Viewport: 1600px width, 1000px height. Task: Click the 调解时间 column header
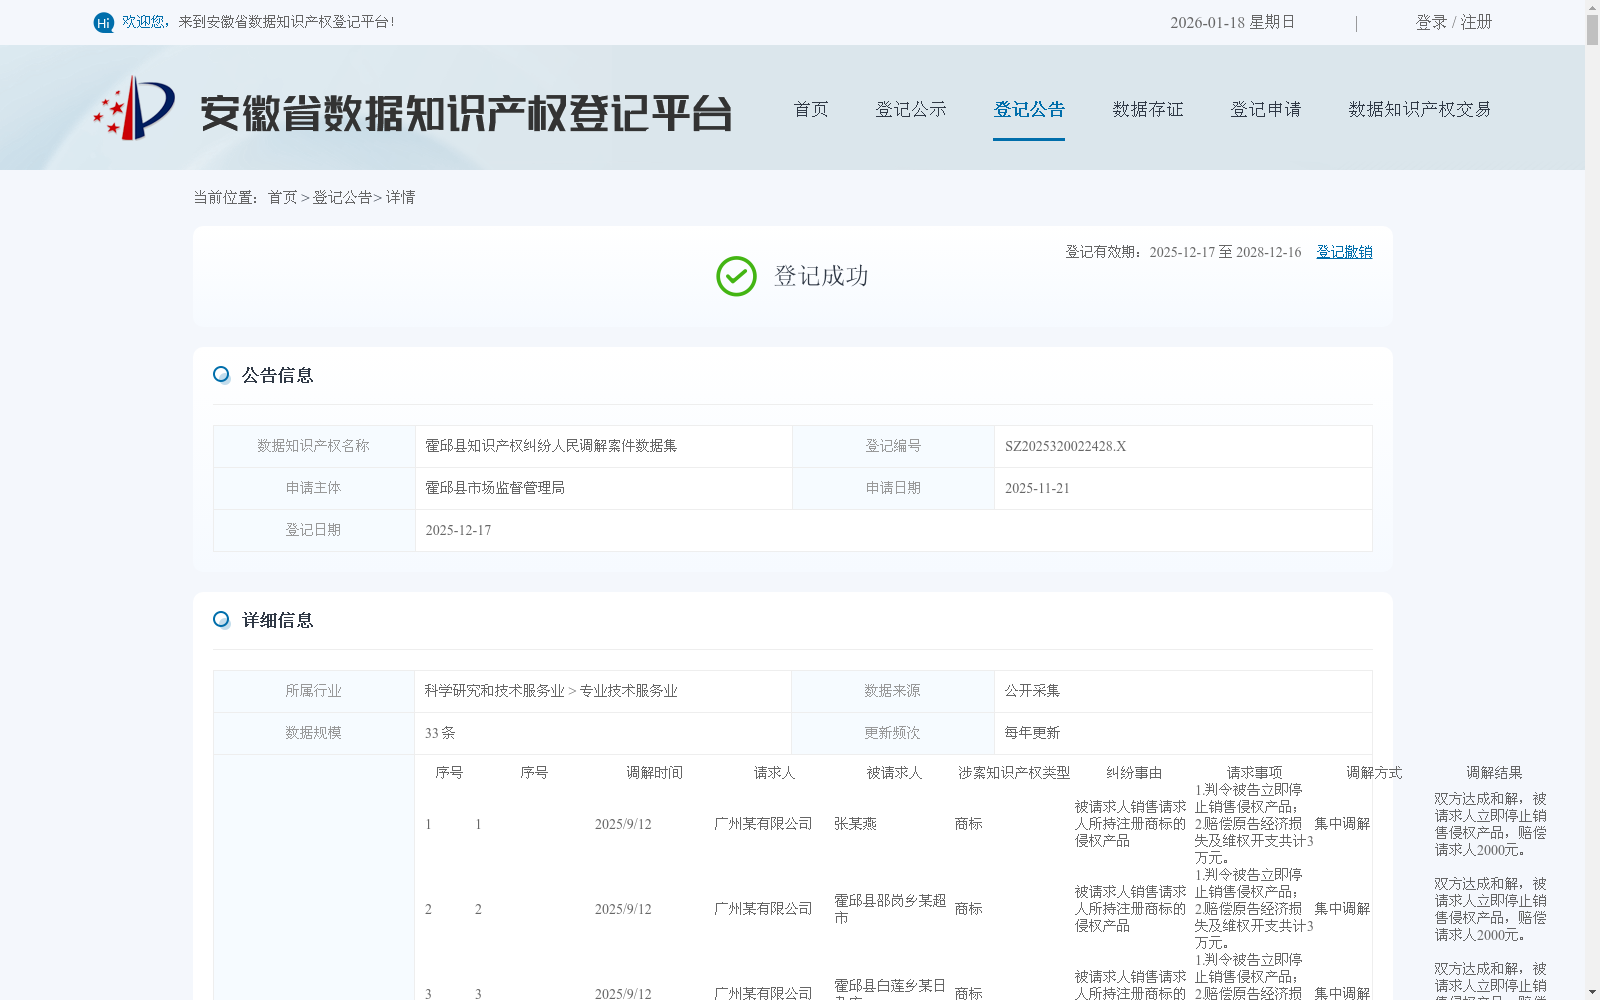tap(654, 773)
